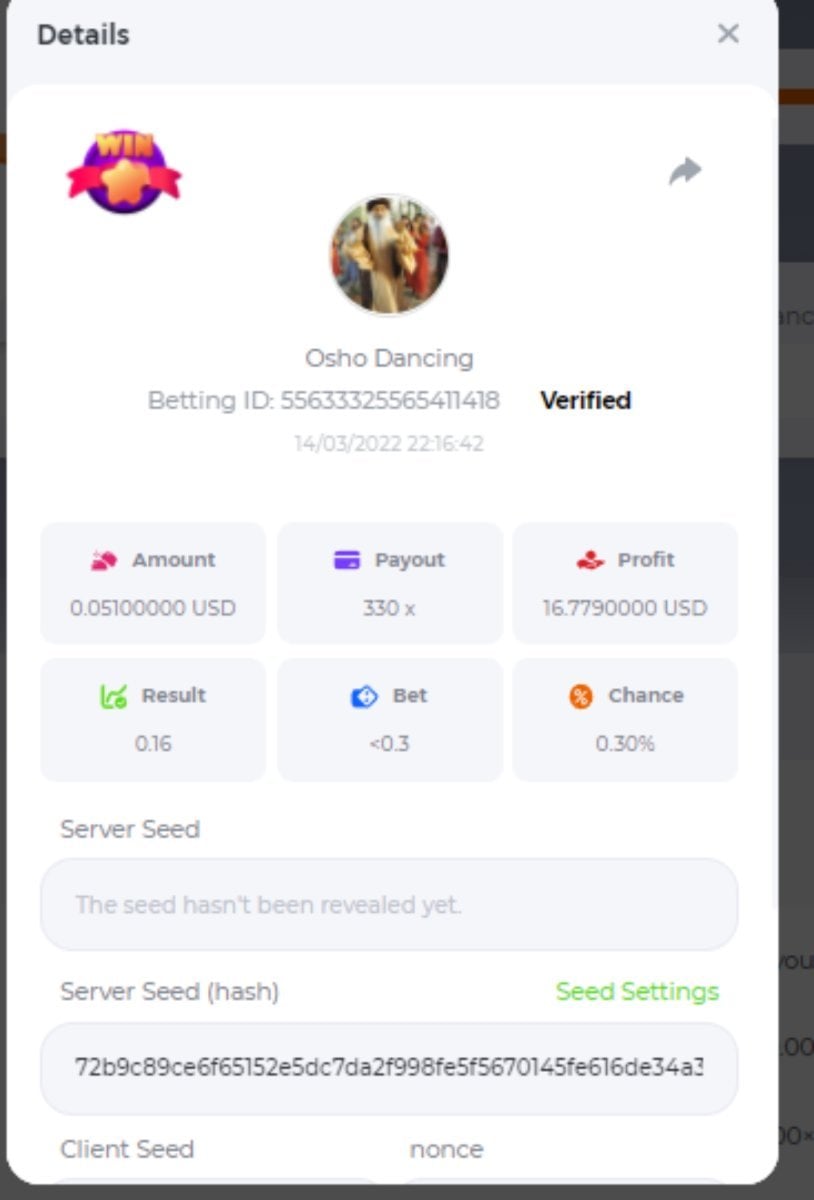Click the Server Seed field
Screen dimensions: 814x1200
[x=389, y=905]
